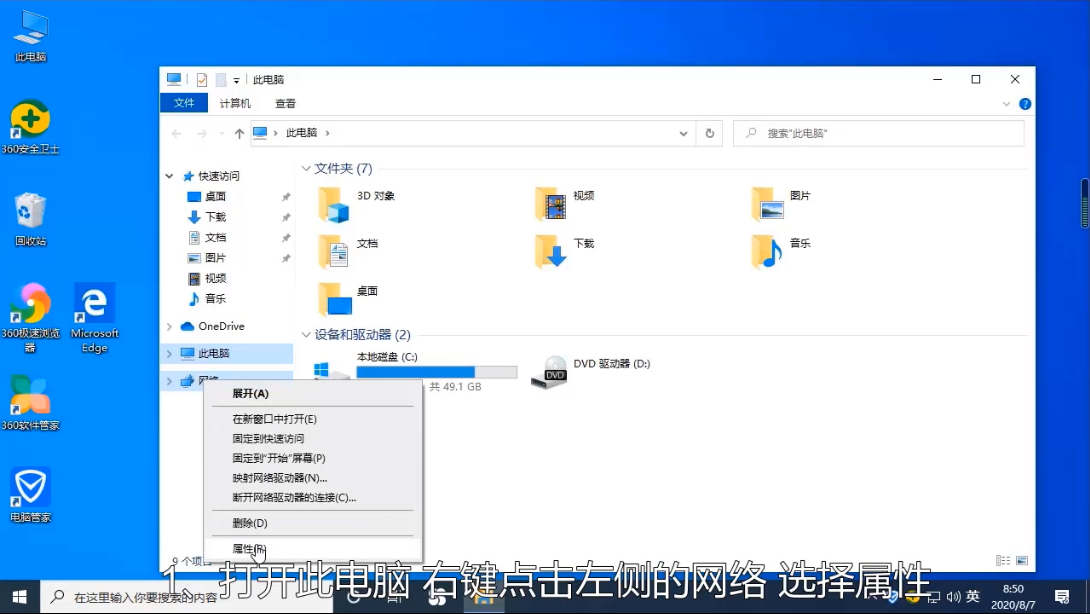Open 360安全卫士 desktop shortcut
Viewport: 1090px width, 614px height.
(31, 127)
